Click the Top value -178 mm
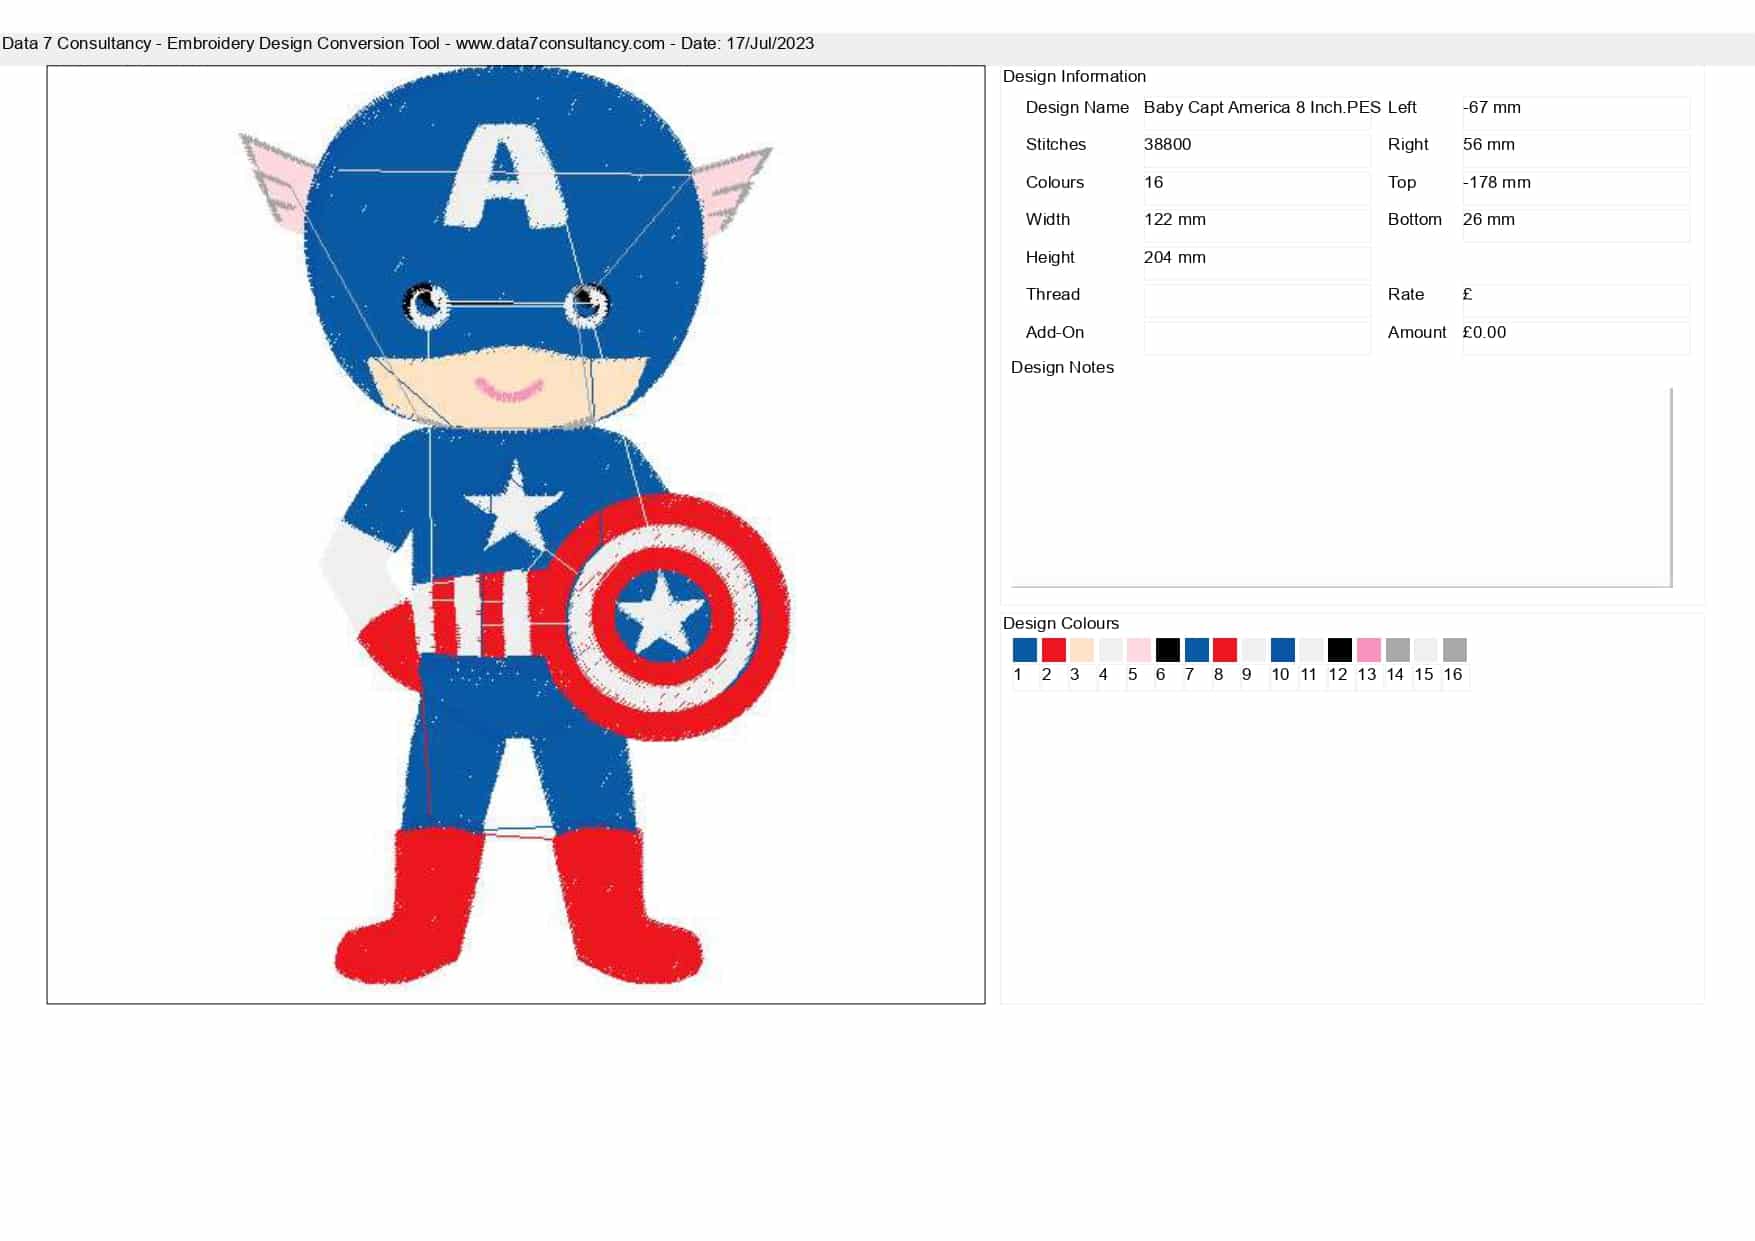The width and height of the screenshot is (1755, 1241). [x=1576, y=187]
